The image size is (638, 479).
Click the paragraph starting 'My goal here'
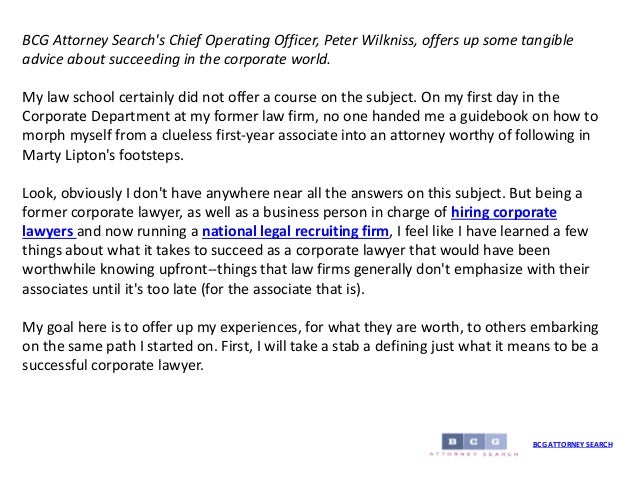tap(310, 346)
